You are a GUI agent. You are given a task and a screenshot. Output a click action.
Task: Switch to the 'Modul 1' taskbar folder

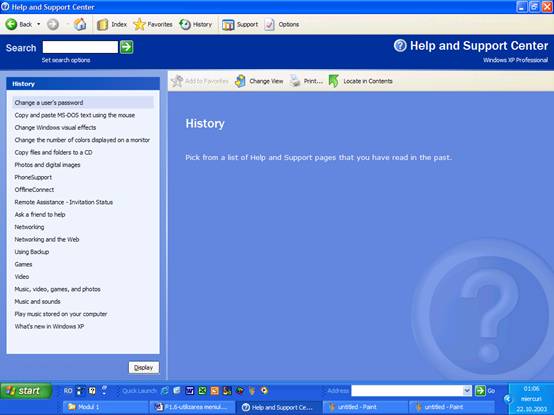pyautogui.click(x=105, y=407)
